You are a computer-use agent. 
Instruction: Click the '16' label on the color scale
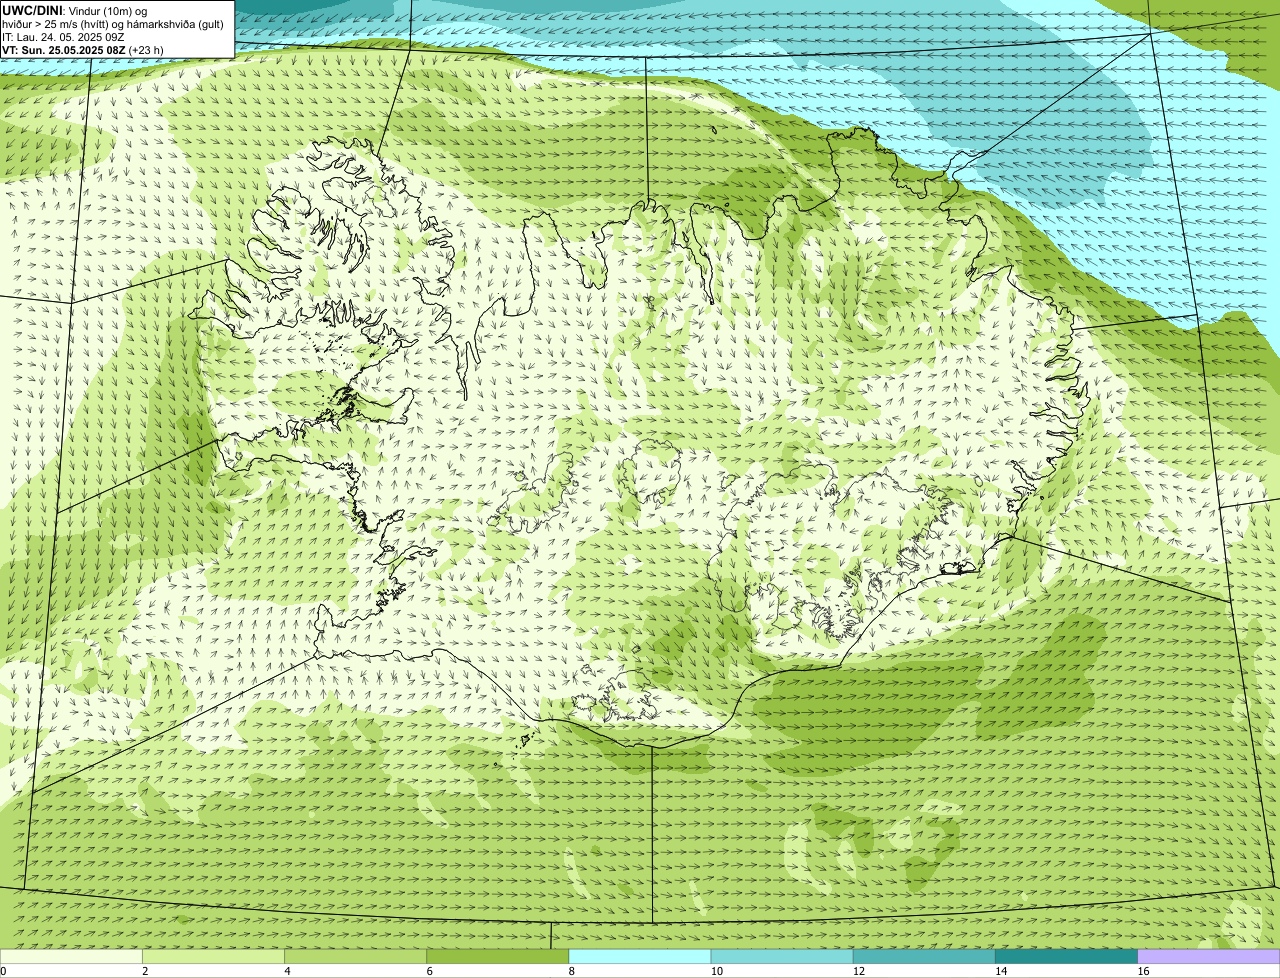tap(1143, 971)
